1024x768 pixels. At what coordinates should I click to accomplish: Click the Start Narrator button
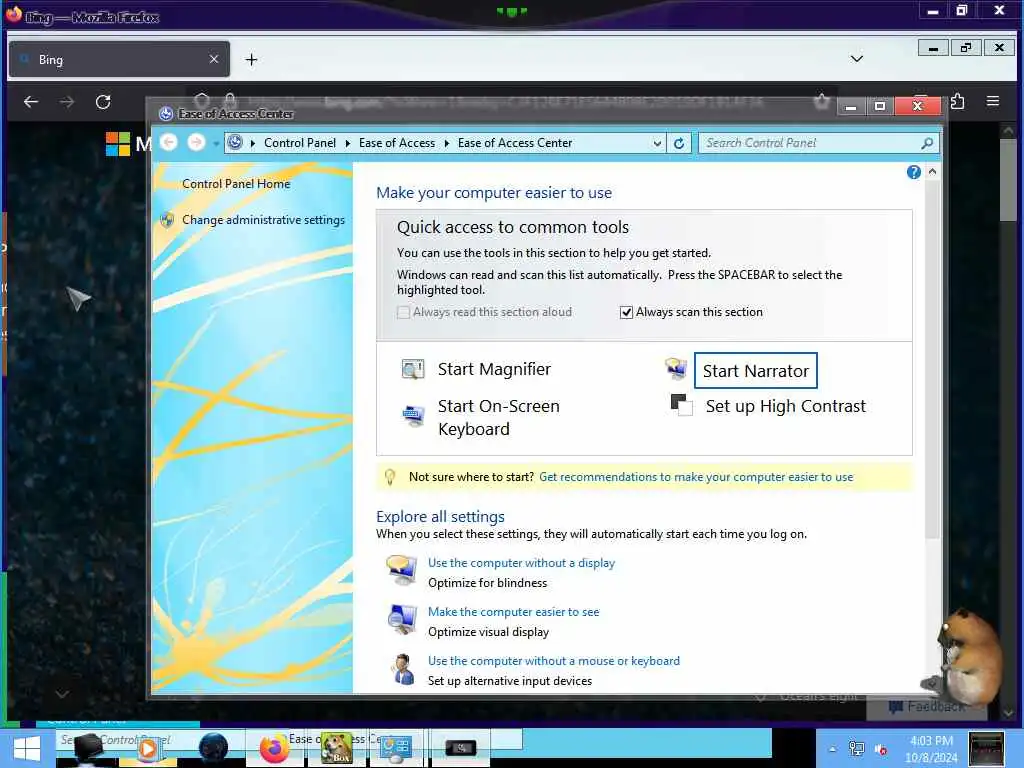[755, 371]
